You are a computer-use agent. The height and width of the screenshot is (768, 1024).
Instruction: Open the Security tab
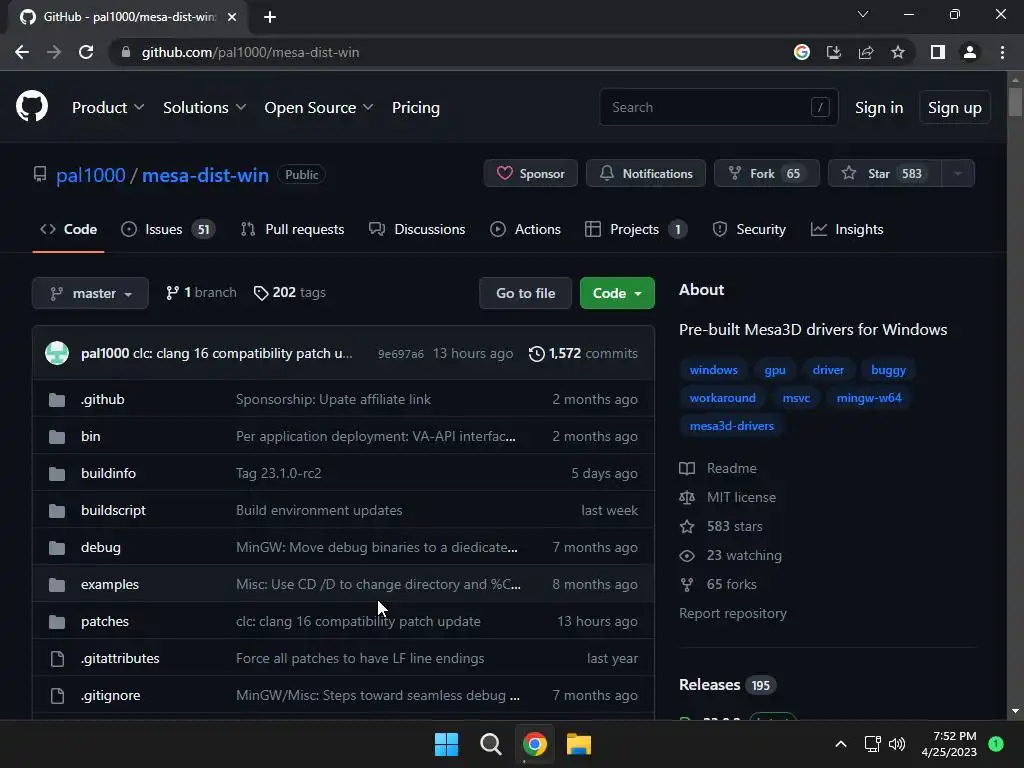point(748,229)
